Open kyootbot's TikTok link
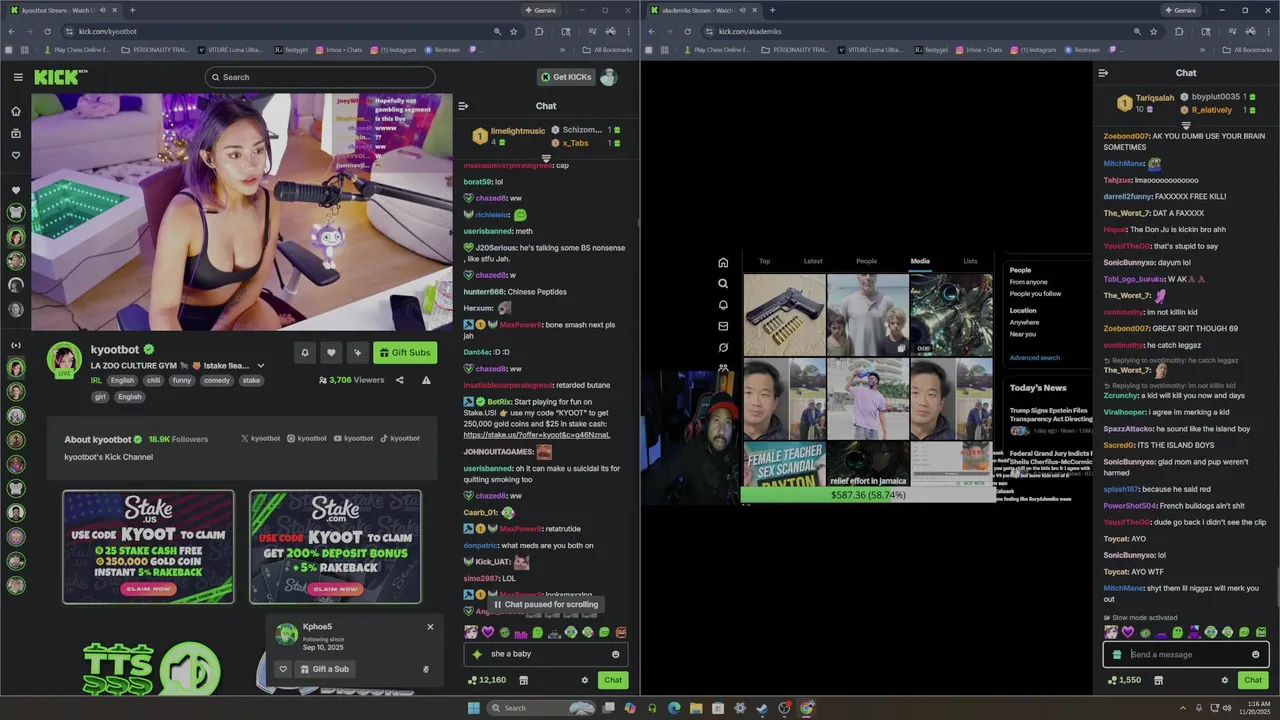Screen dimensions: 1280x720 click(399, 438)
